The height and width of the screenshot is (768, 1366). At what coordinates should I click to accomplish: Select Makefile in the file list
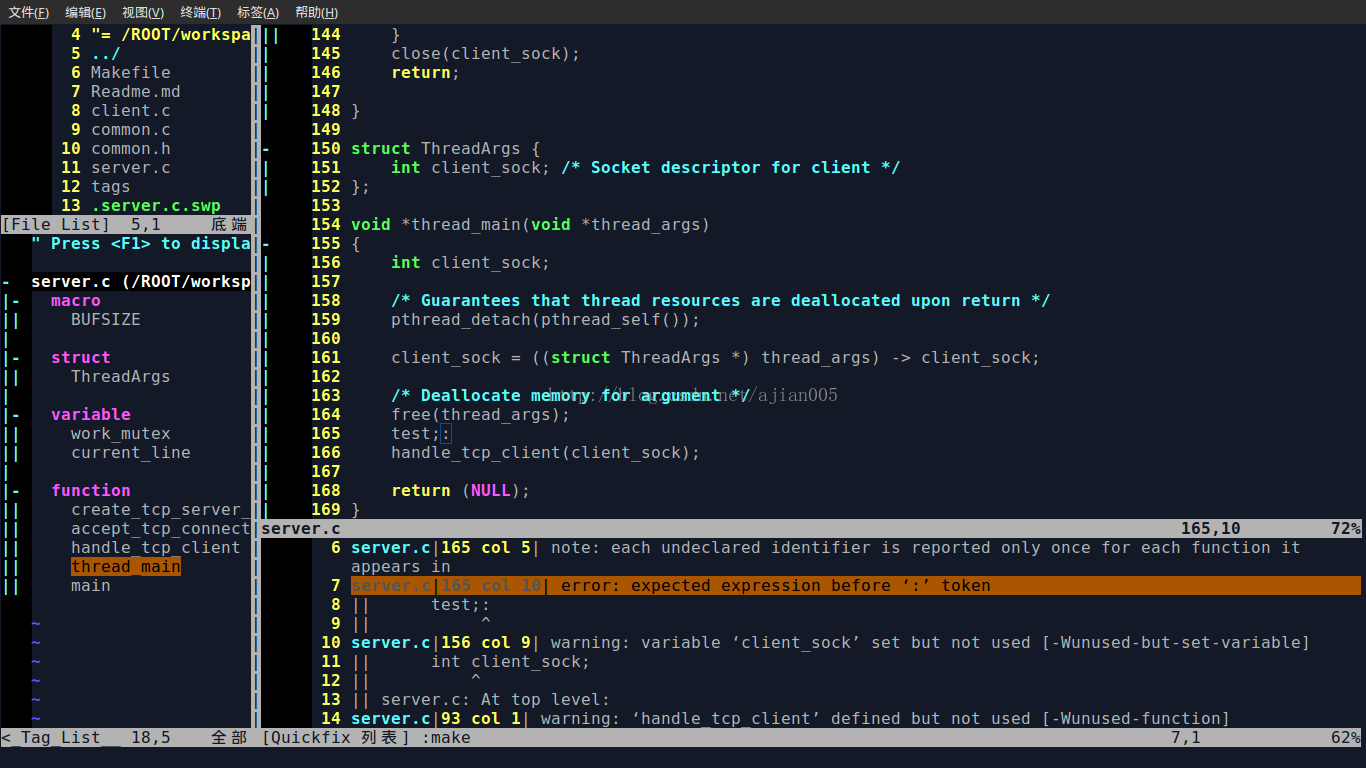tap(131, 73)
